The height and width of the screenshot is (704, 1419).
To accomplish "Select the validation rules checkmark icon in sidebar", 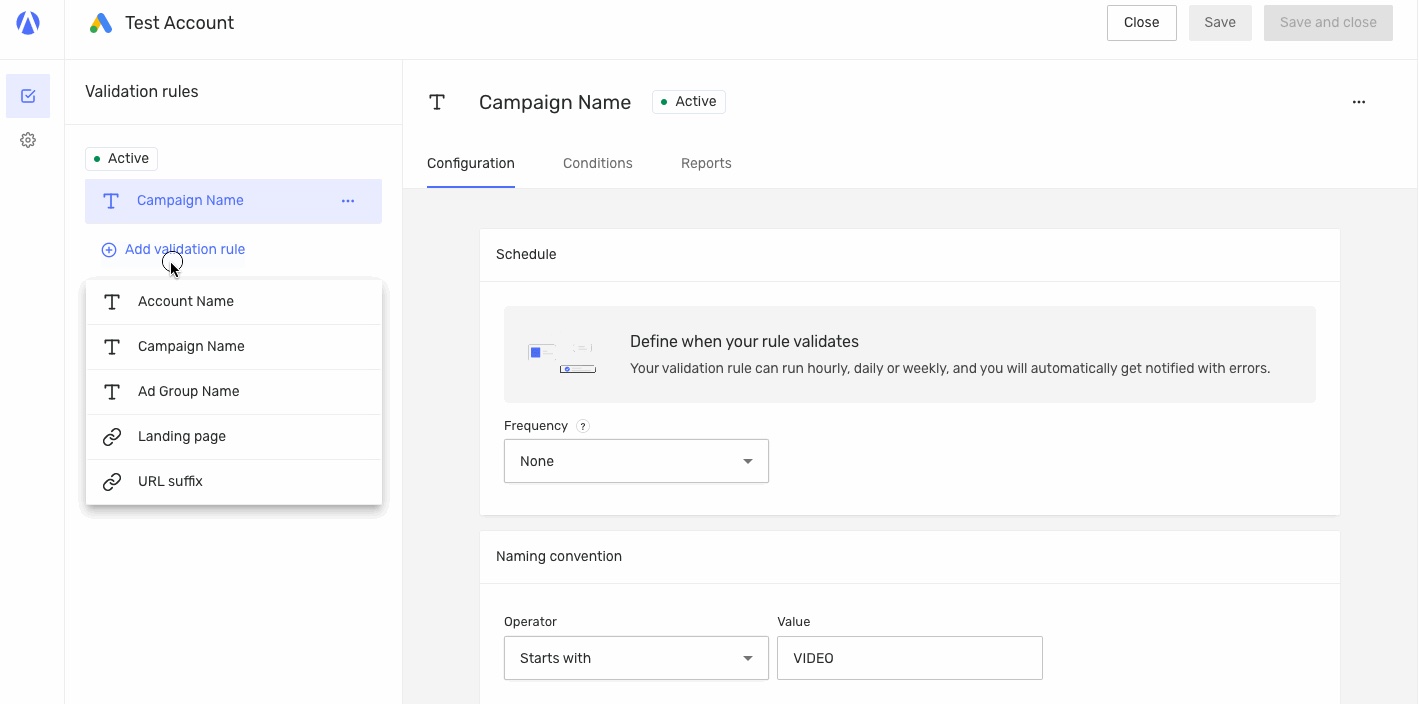I will pos(28,95).
